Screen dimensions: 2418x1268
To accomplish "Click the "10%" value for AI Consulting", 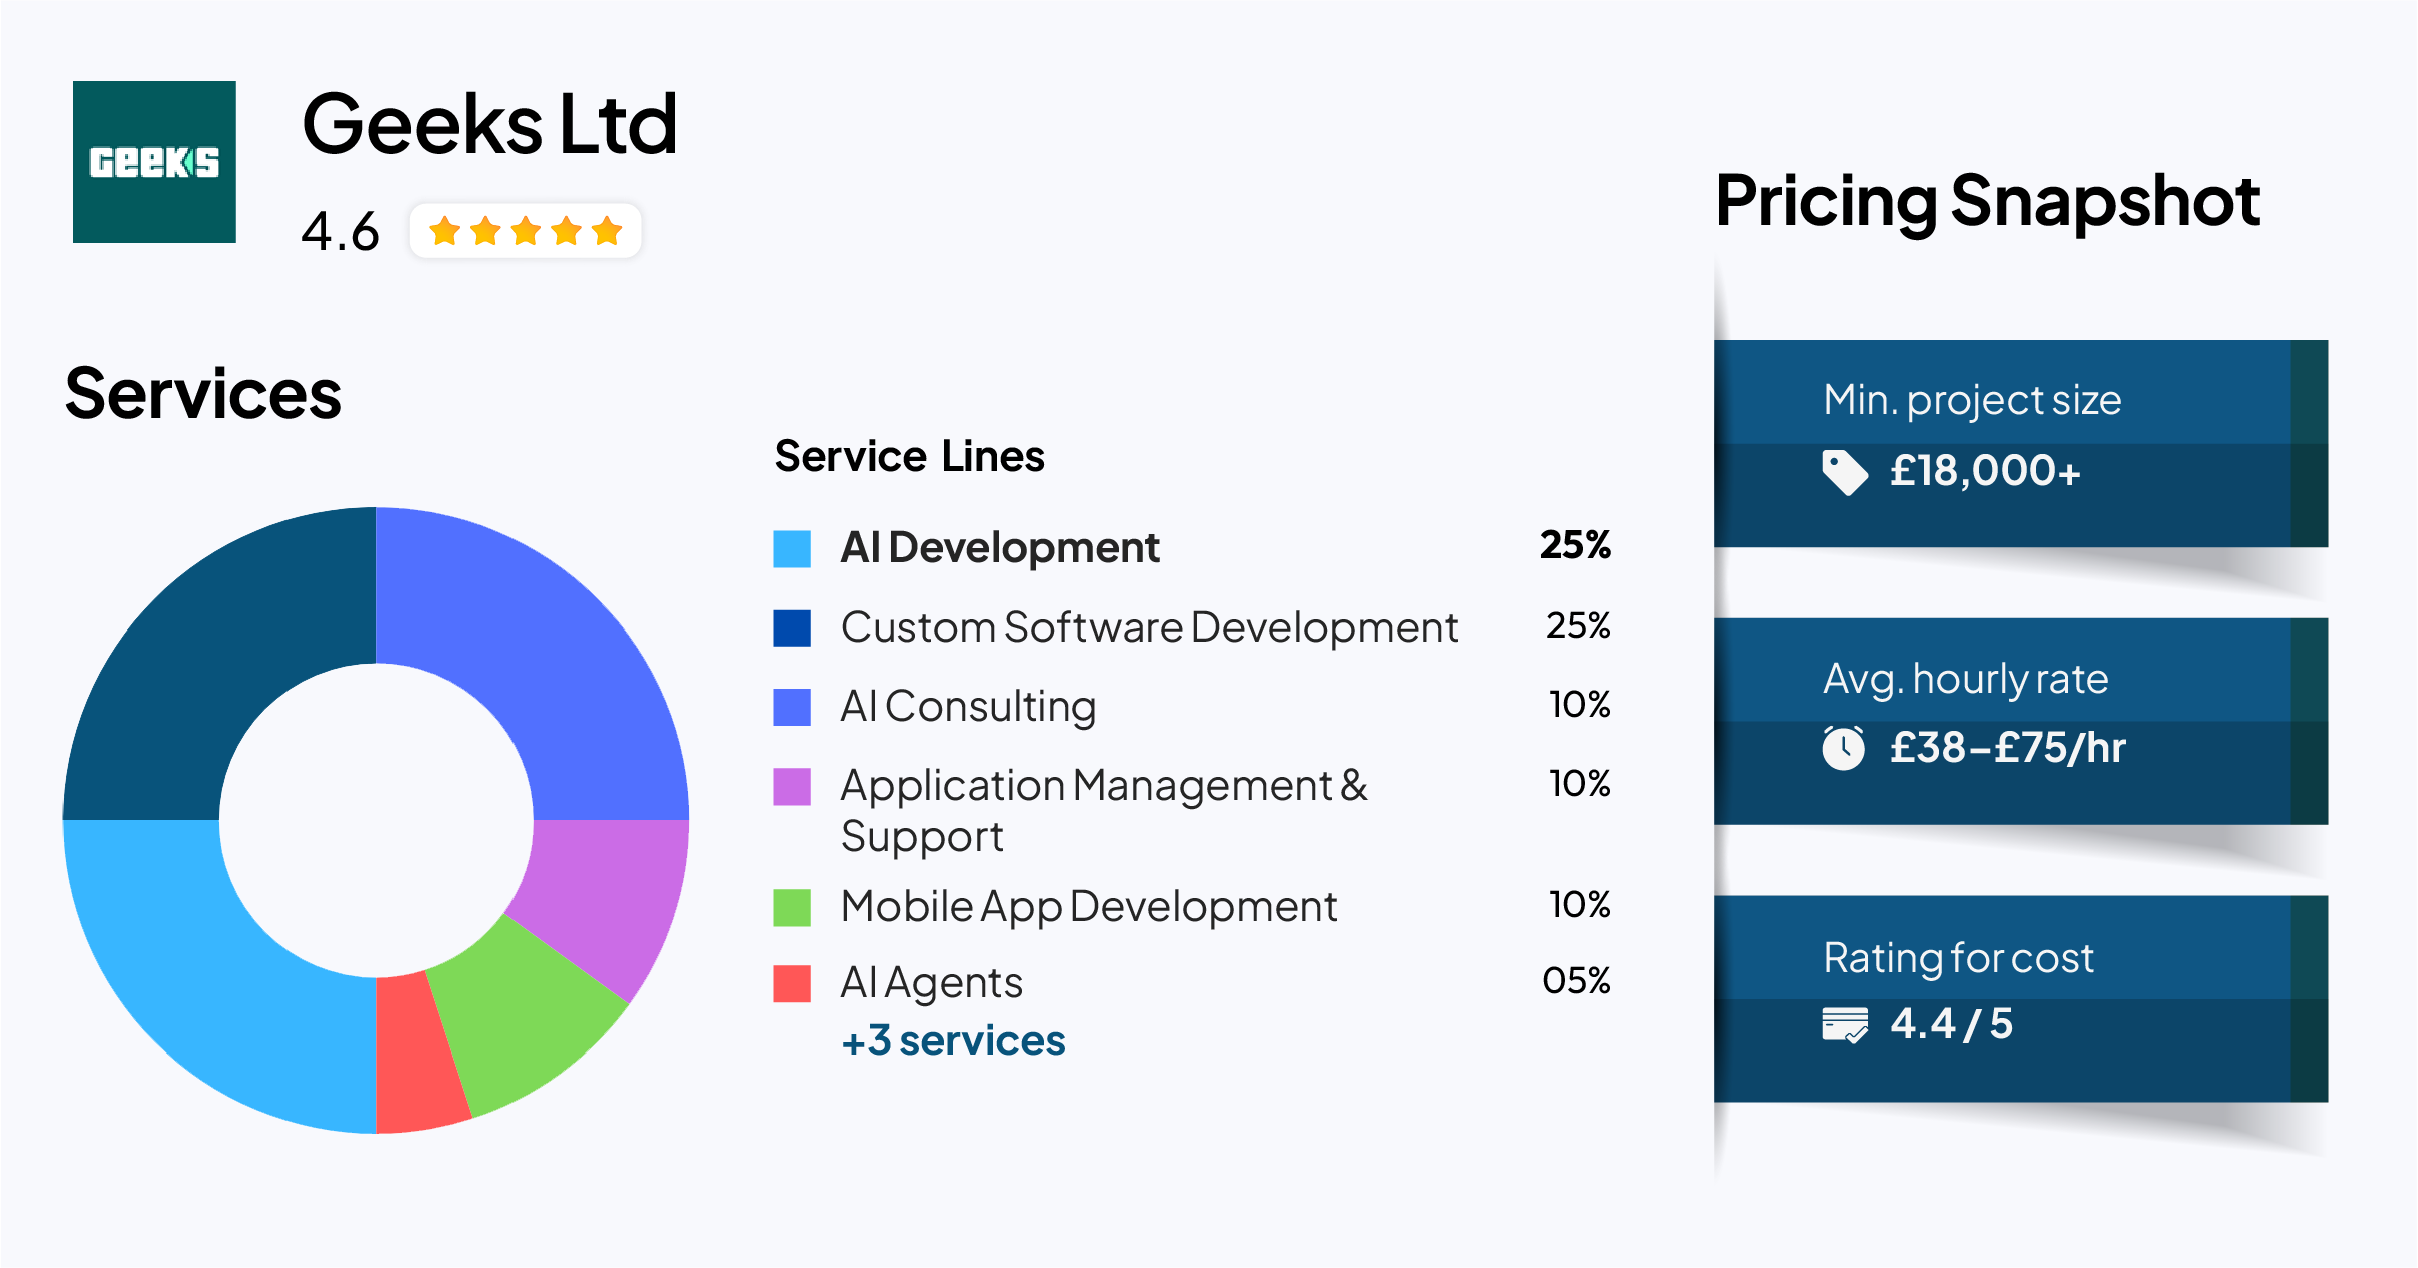I will tap(1580, 705).
